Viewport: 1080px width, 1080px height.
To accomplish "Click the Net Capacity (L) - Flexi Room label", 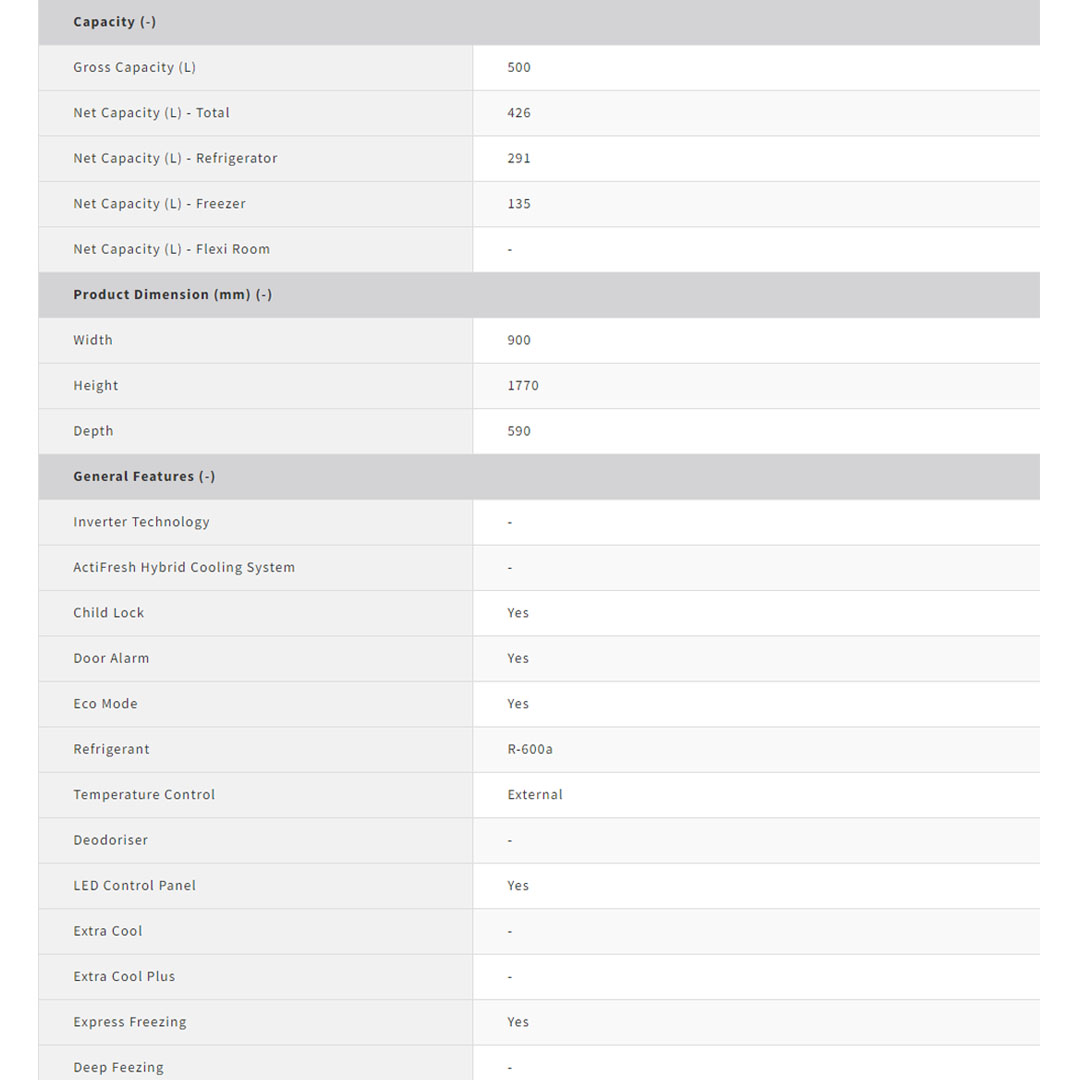I will [171, 250].
